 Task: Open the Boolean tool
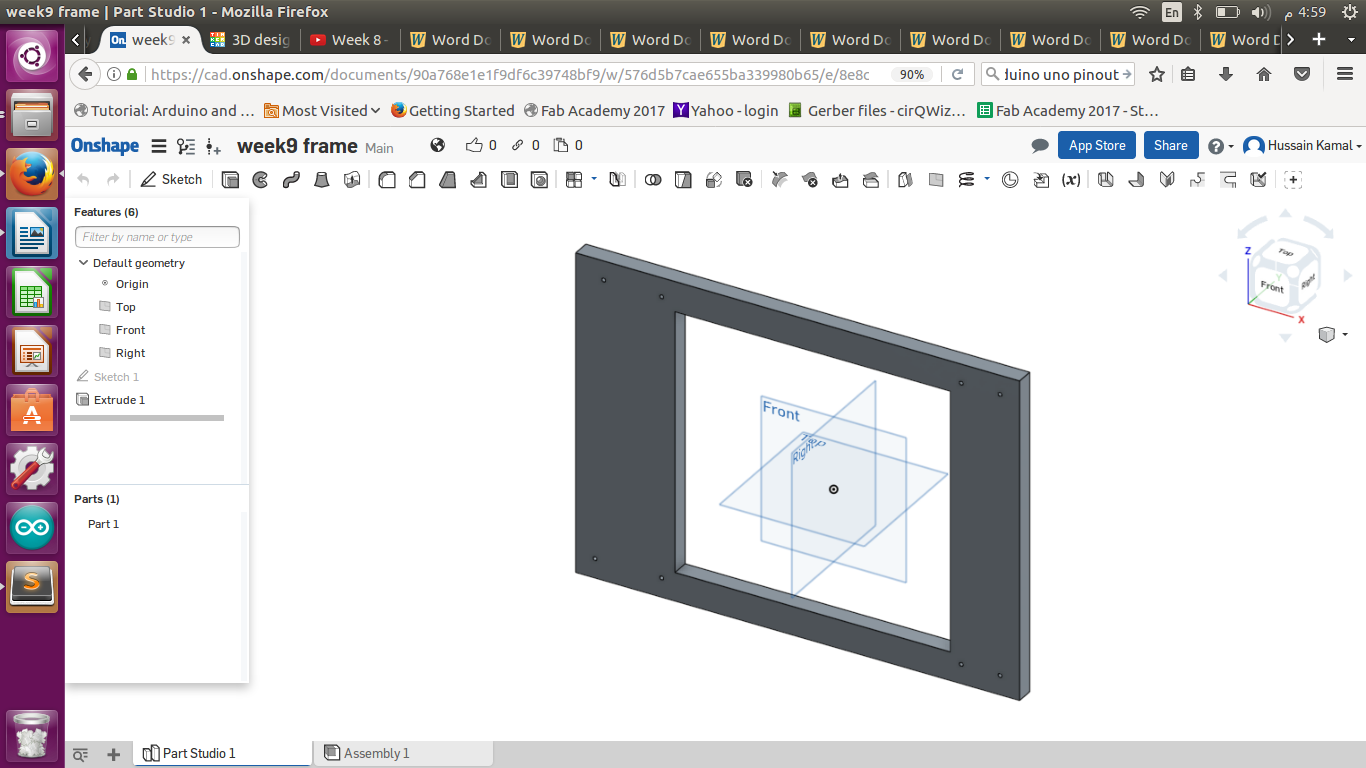653,180
